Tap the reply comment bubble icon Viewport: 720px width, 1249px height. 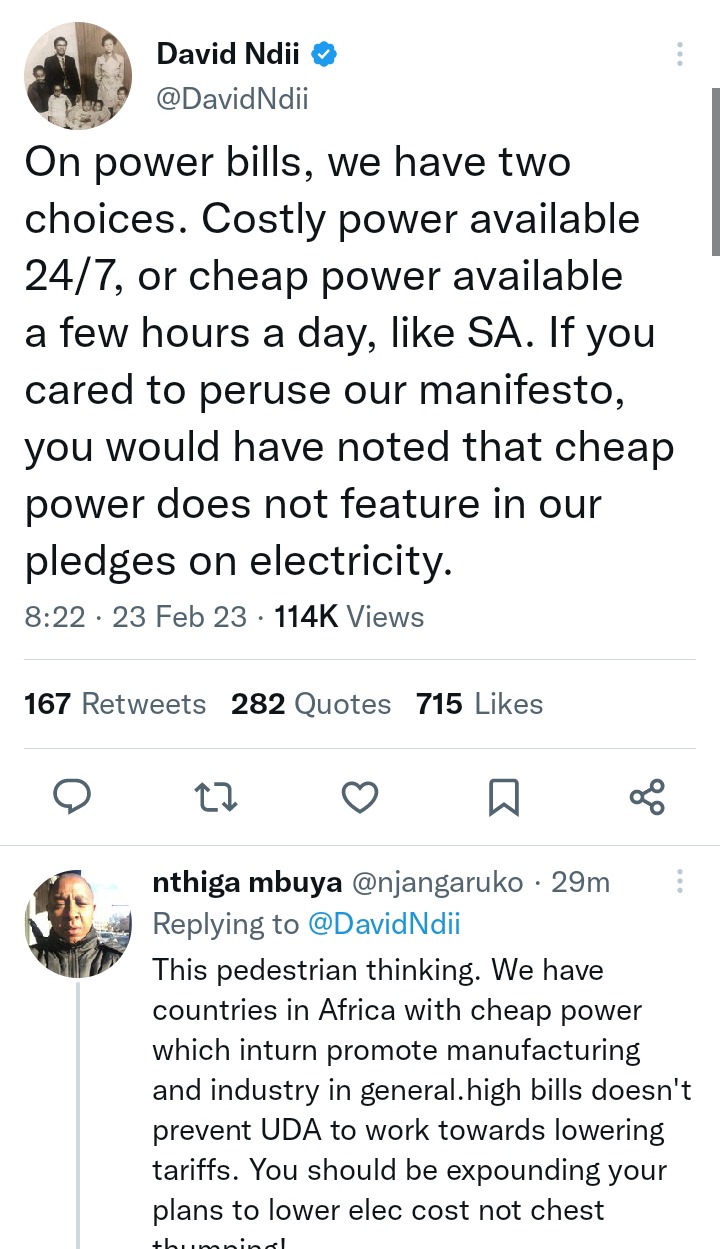(x=71, y=797)
